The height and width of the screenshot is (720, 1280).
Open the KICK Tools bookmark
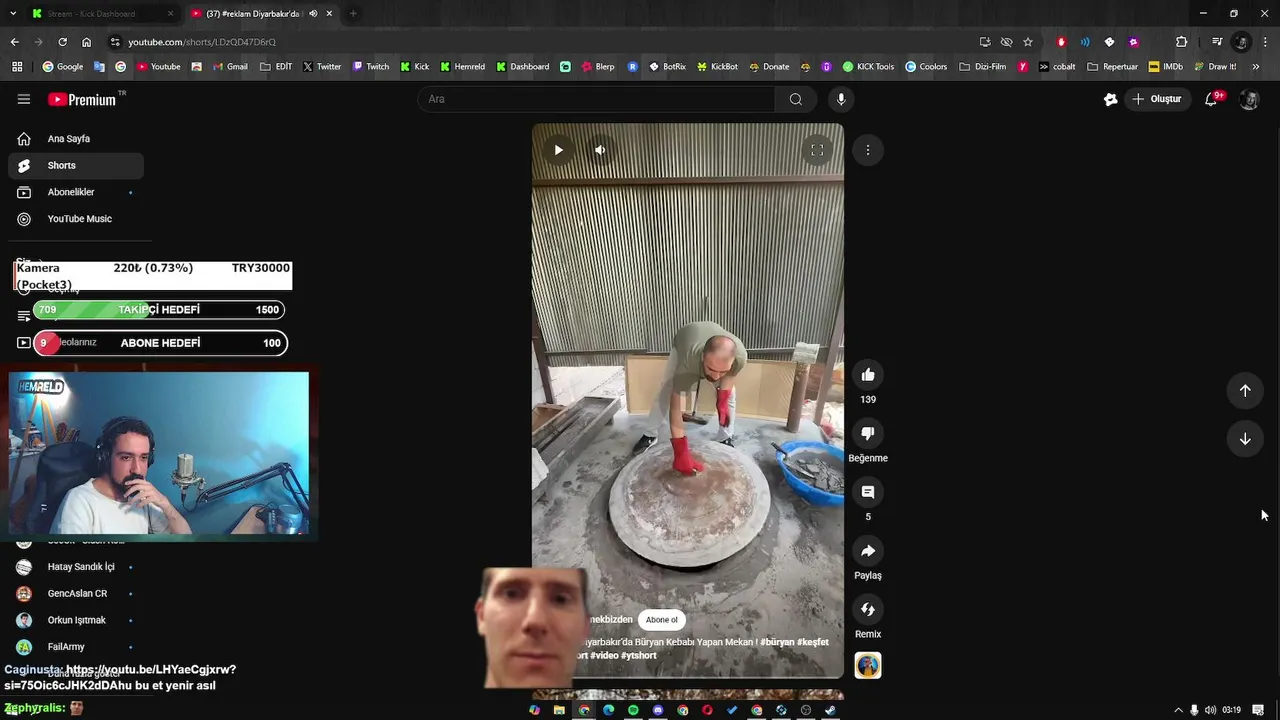868,67
